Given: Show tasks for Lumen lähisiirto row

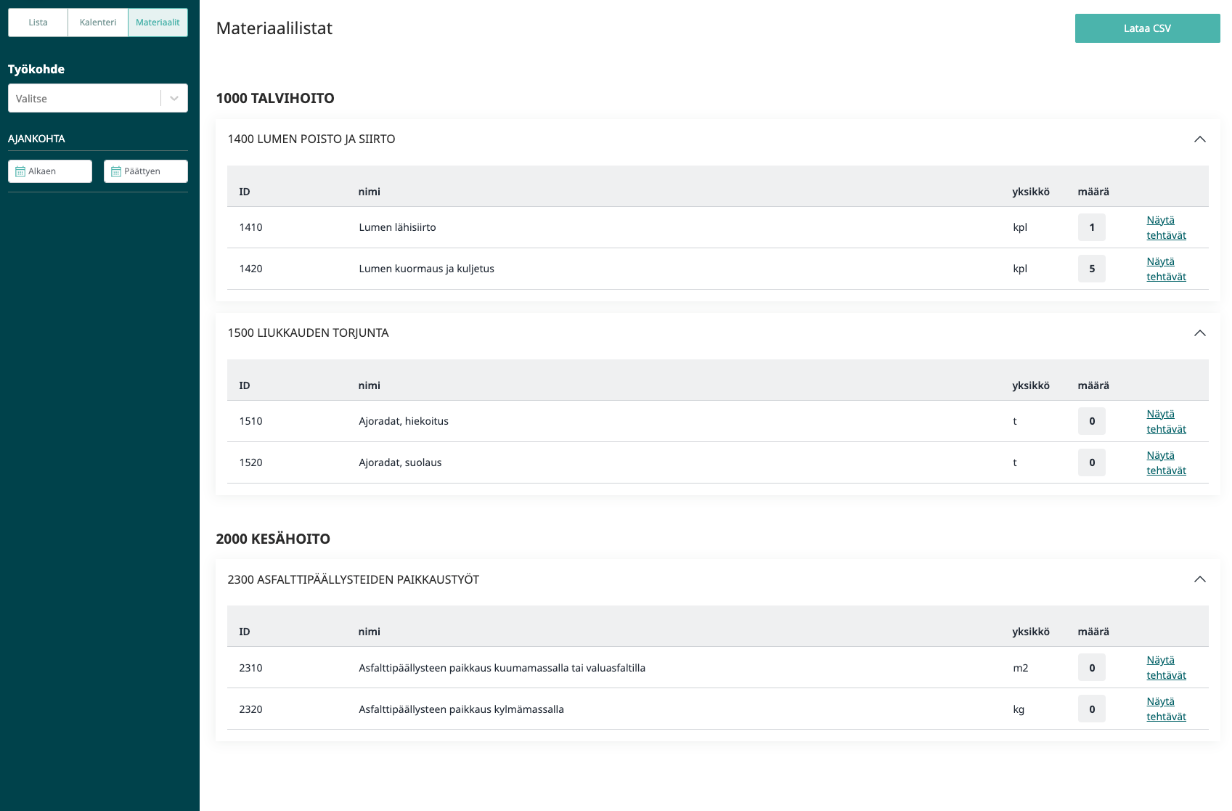Looking at the screenshot, I should (x=1166, y=227).
